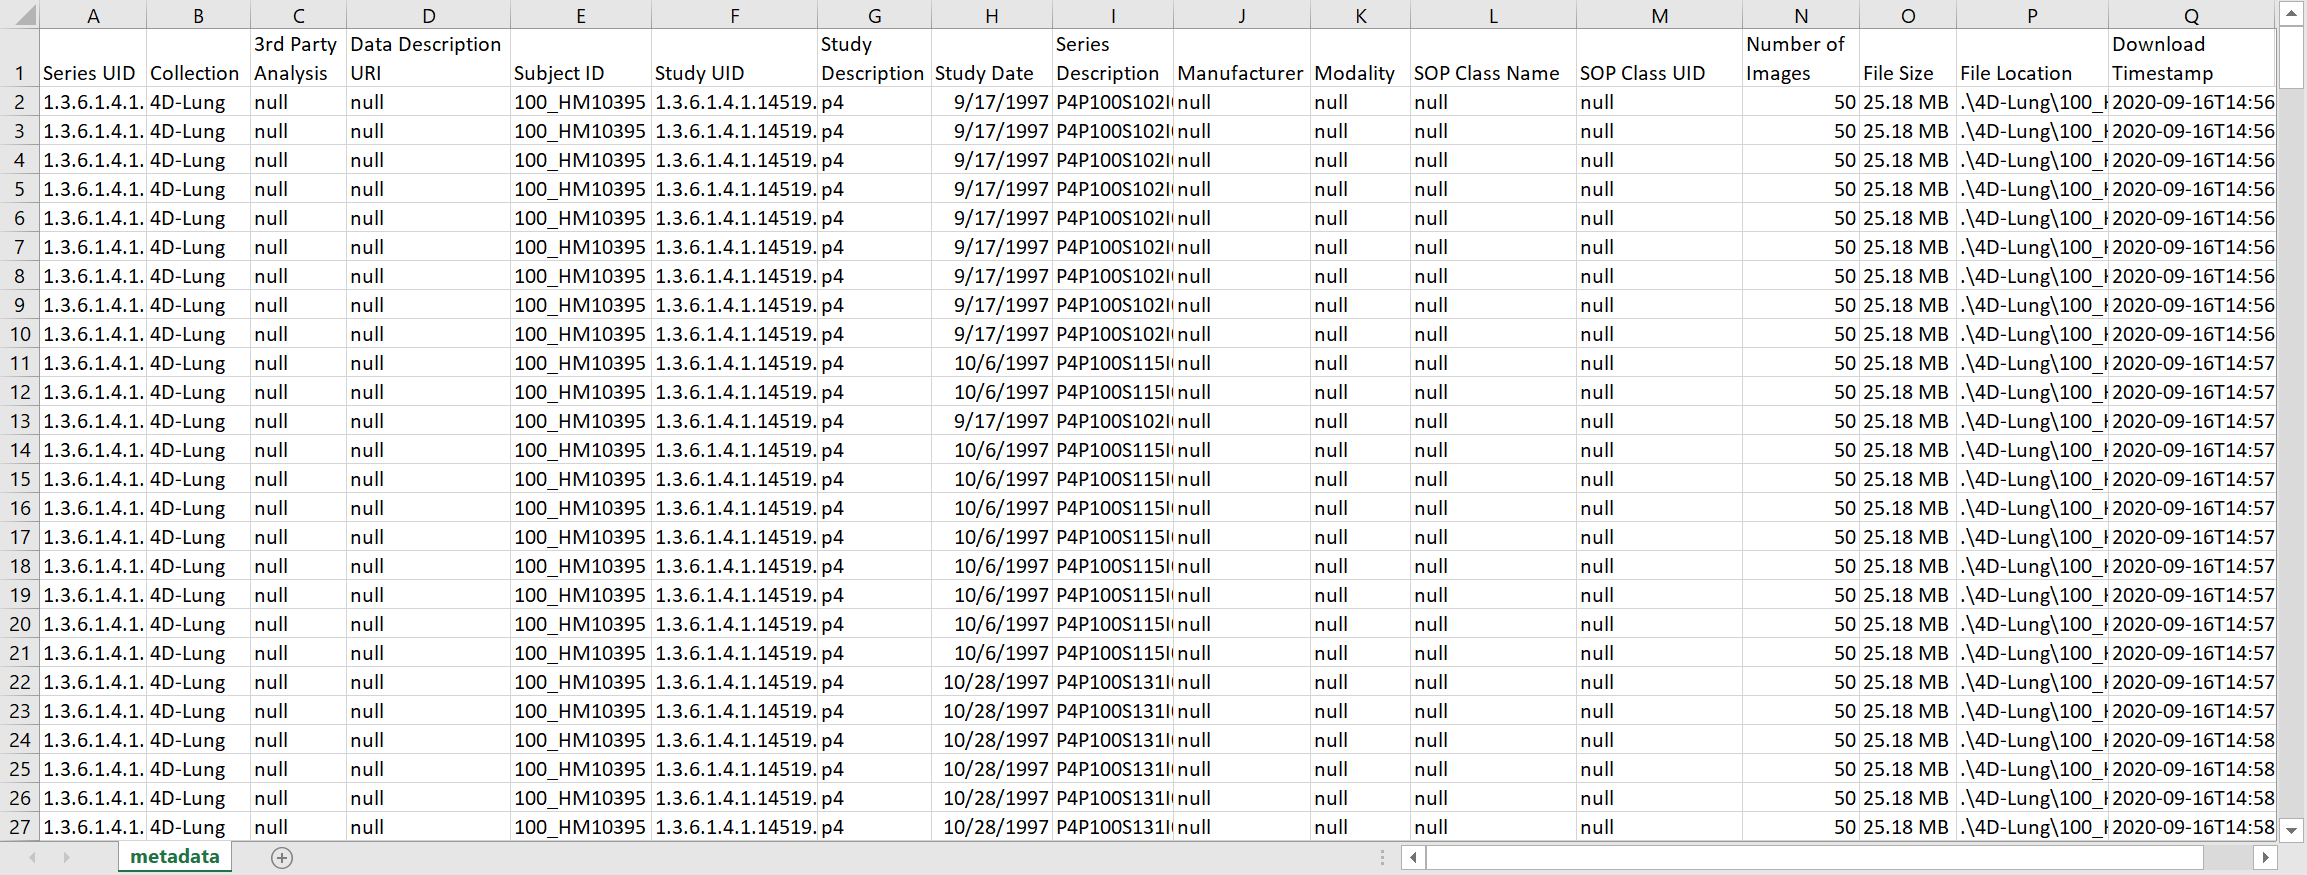Select the 4D-Lung Collection cell in row 8
This screenshot has width=2307, height=875.
coord(198,276)
